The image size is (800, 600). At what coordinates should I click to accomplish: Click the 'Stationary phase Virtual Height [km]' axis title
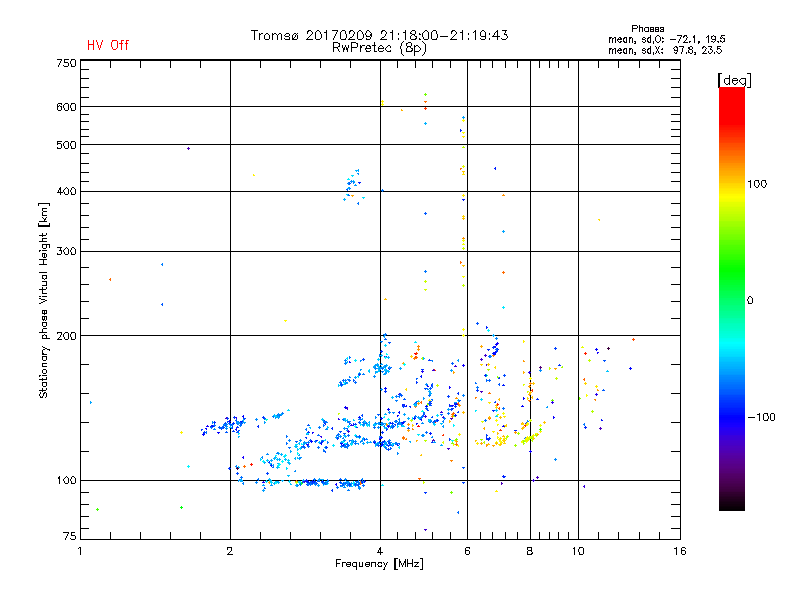pos(44,300)
